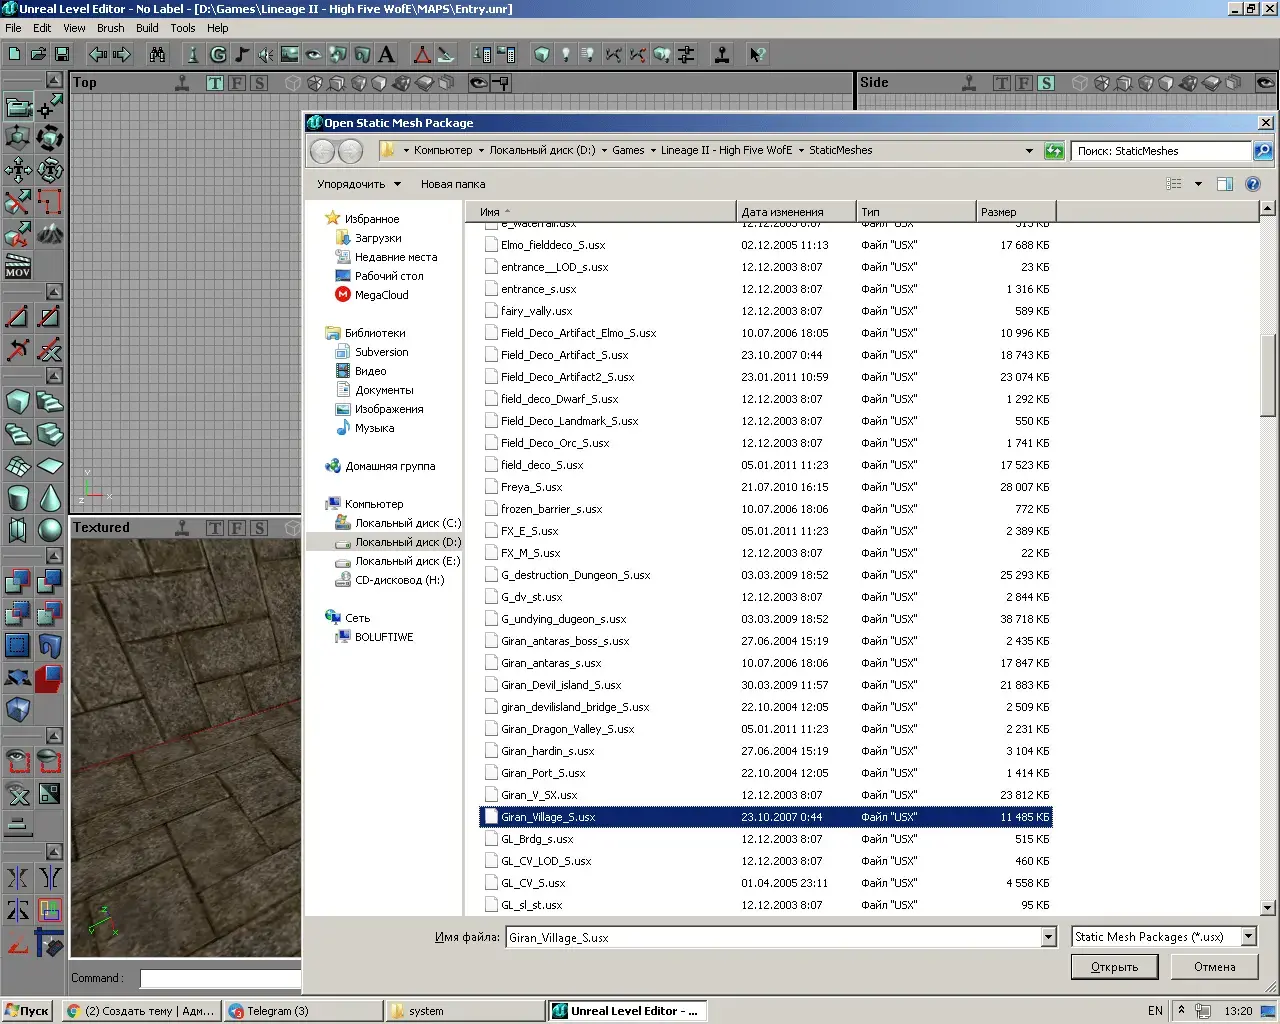Image resolution: width=1280 pixels, height=1024 pixels.
Task: Toggle Top viewport F mode button
Action: point(237,83)
